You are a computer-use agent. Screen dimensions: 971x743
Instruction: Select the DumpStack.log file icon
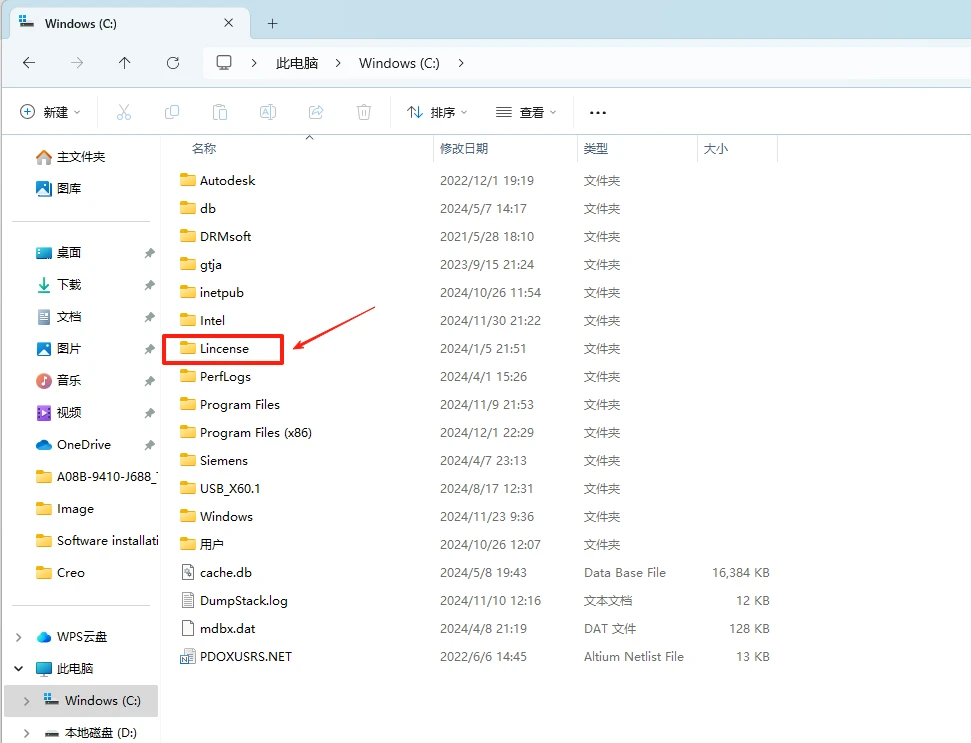tap(188, 600)
